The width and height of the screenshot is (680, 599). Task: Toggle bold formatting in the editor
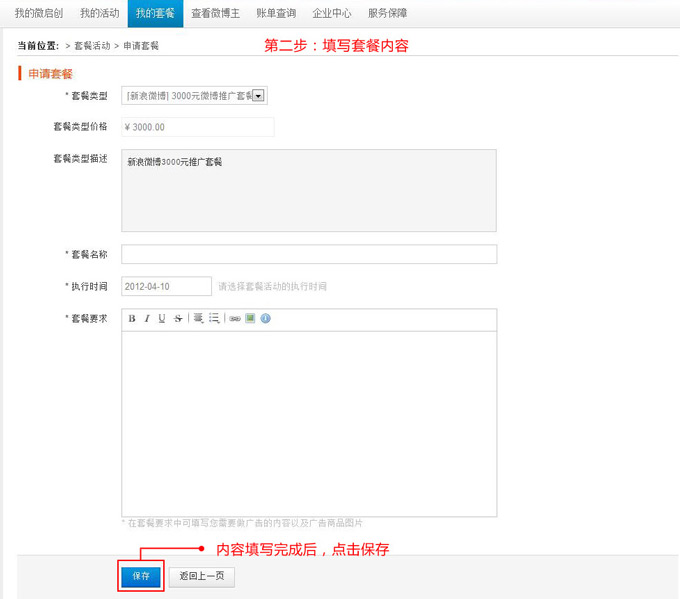point(132,319)
